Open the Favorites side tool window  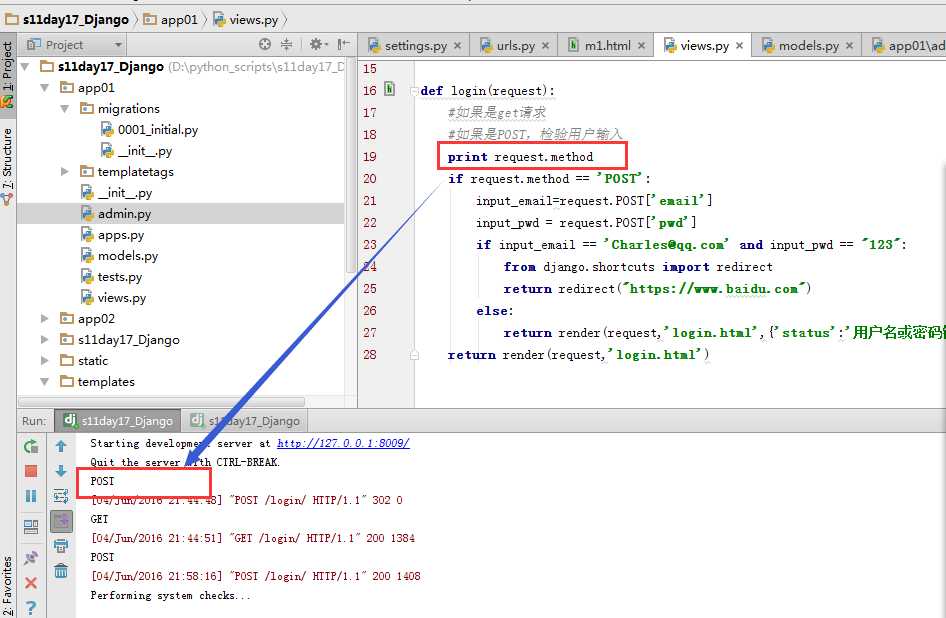pyautogui.click(x=7, y=585)
